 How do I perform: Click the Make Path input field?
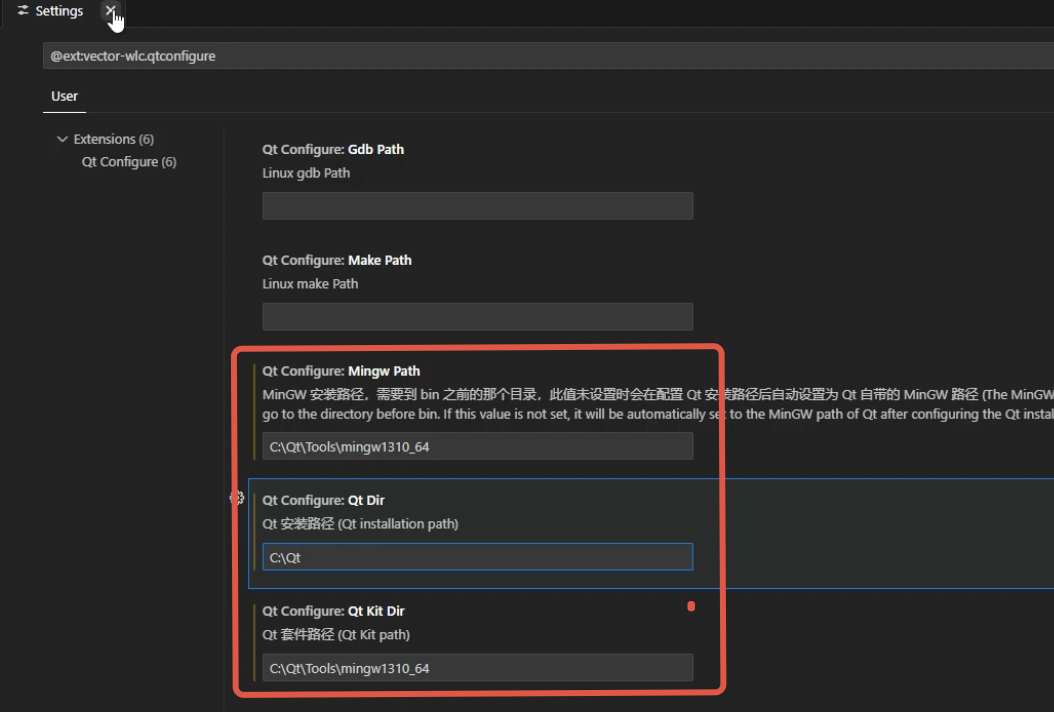click(477, 317)
